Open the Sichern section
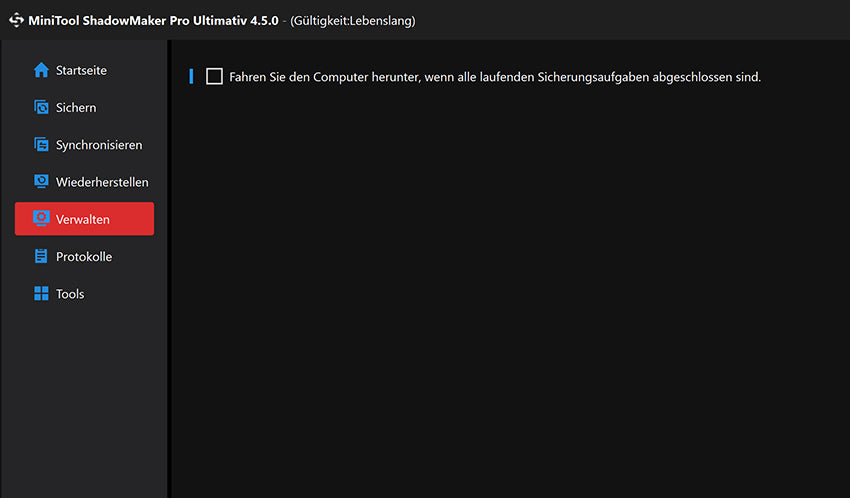Screen dimensions: 850x498 click(x=76, y=108)
